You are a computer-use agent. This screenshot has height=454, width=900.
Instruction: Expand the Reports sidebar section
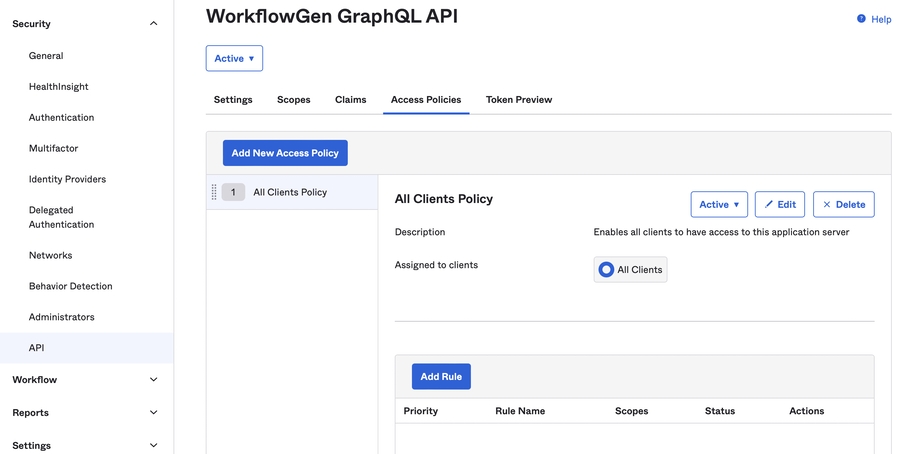153,413
